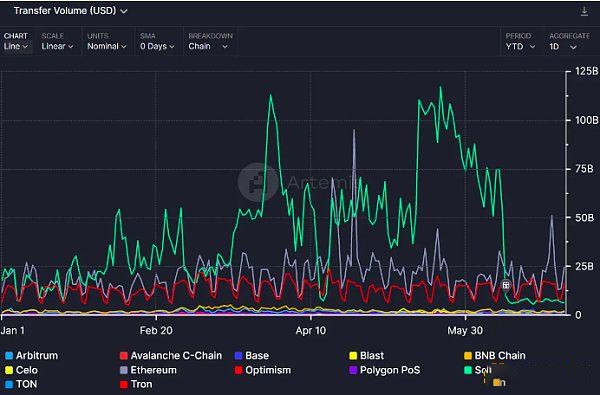Open the SCALE dropdown set to Linear

coord(57,41)
